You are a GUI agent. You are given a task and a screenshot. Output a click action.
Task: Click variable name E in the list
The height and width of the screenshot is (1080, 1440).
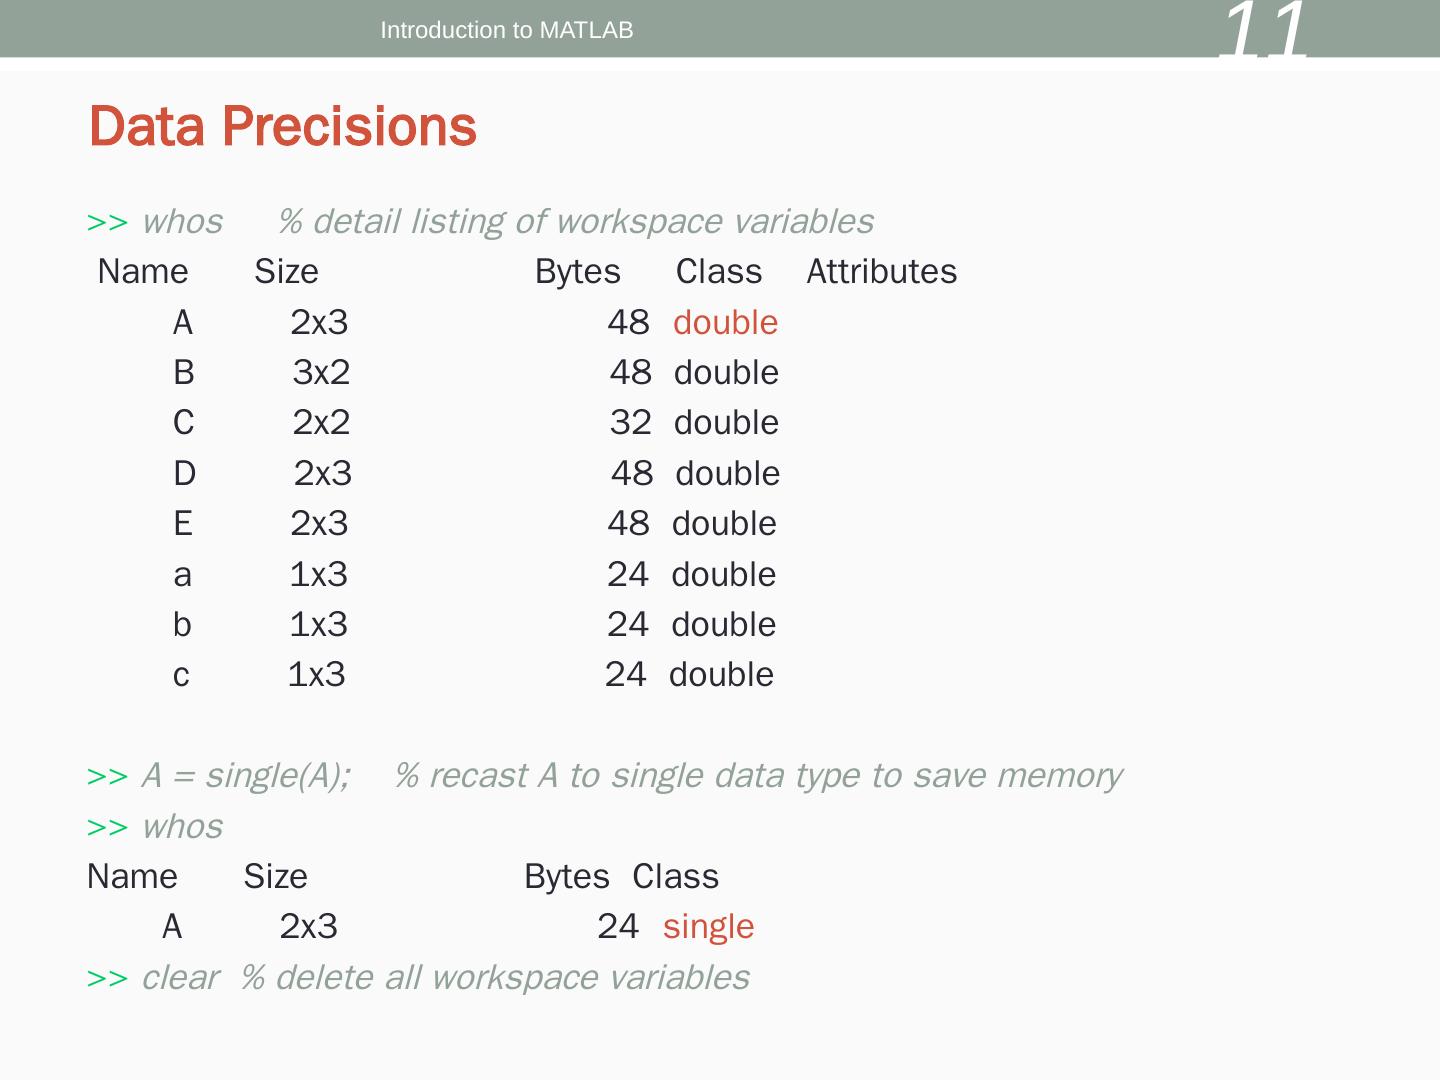click(182, 524)
